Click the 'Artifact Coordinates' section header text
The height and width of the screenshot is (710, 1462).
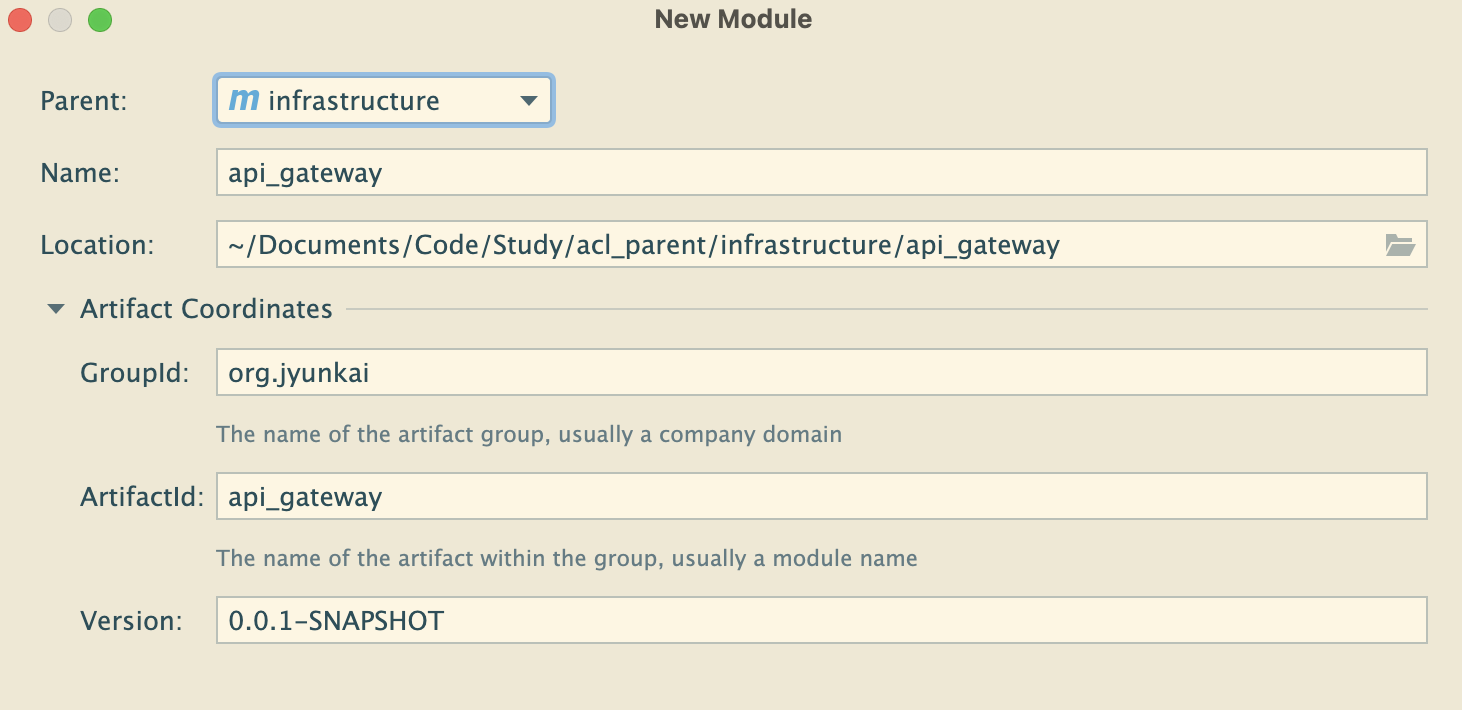click(x=206, y=309)
